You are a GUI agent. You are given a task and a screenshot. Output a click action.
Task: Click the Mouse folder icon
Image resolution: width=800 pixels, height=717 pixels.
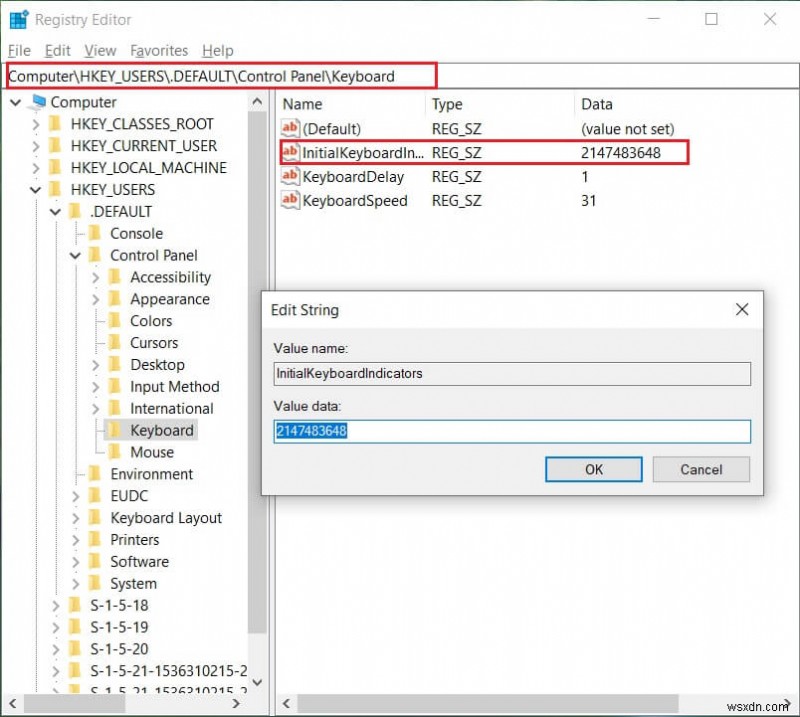coord(113,452)
